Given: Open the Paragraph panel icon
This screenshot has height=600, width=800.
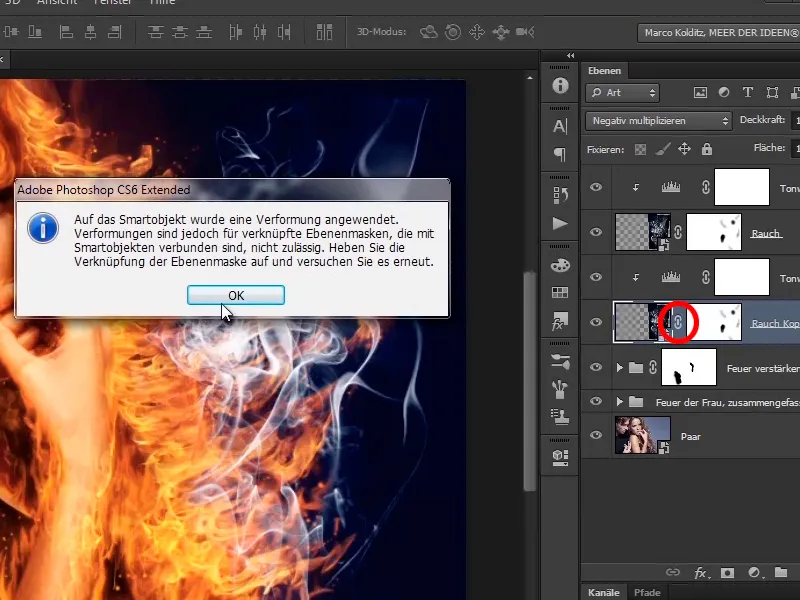Looking at the screenshot, I should coord(560,154).
